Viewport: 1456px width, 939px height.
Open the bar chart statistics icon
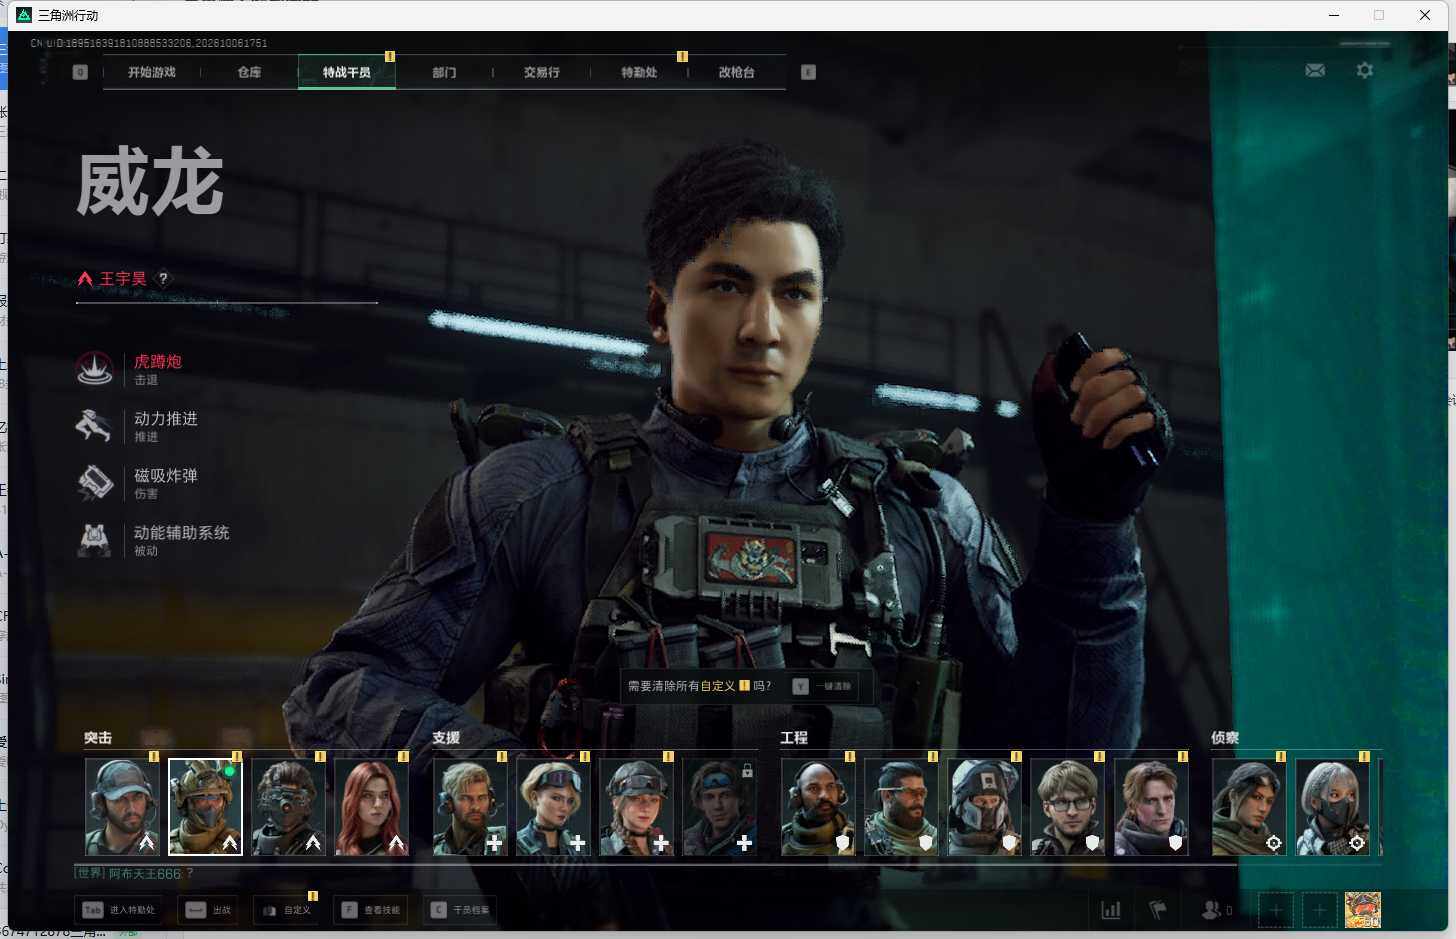tap(1111, 910)
